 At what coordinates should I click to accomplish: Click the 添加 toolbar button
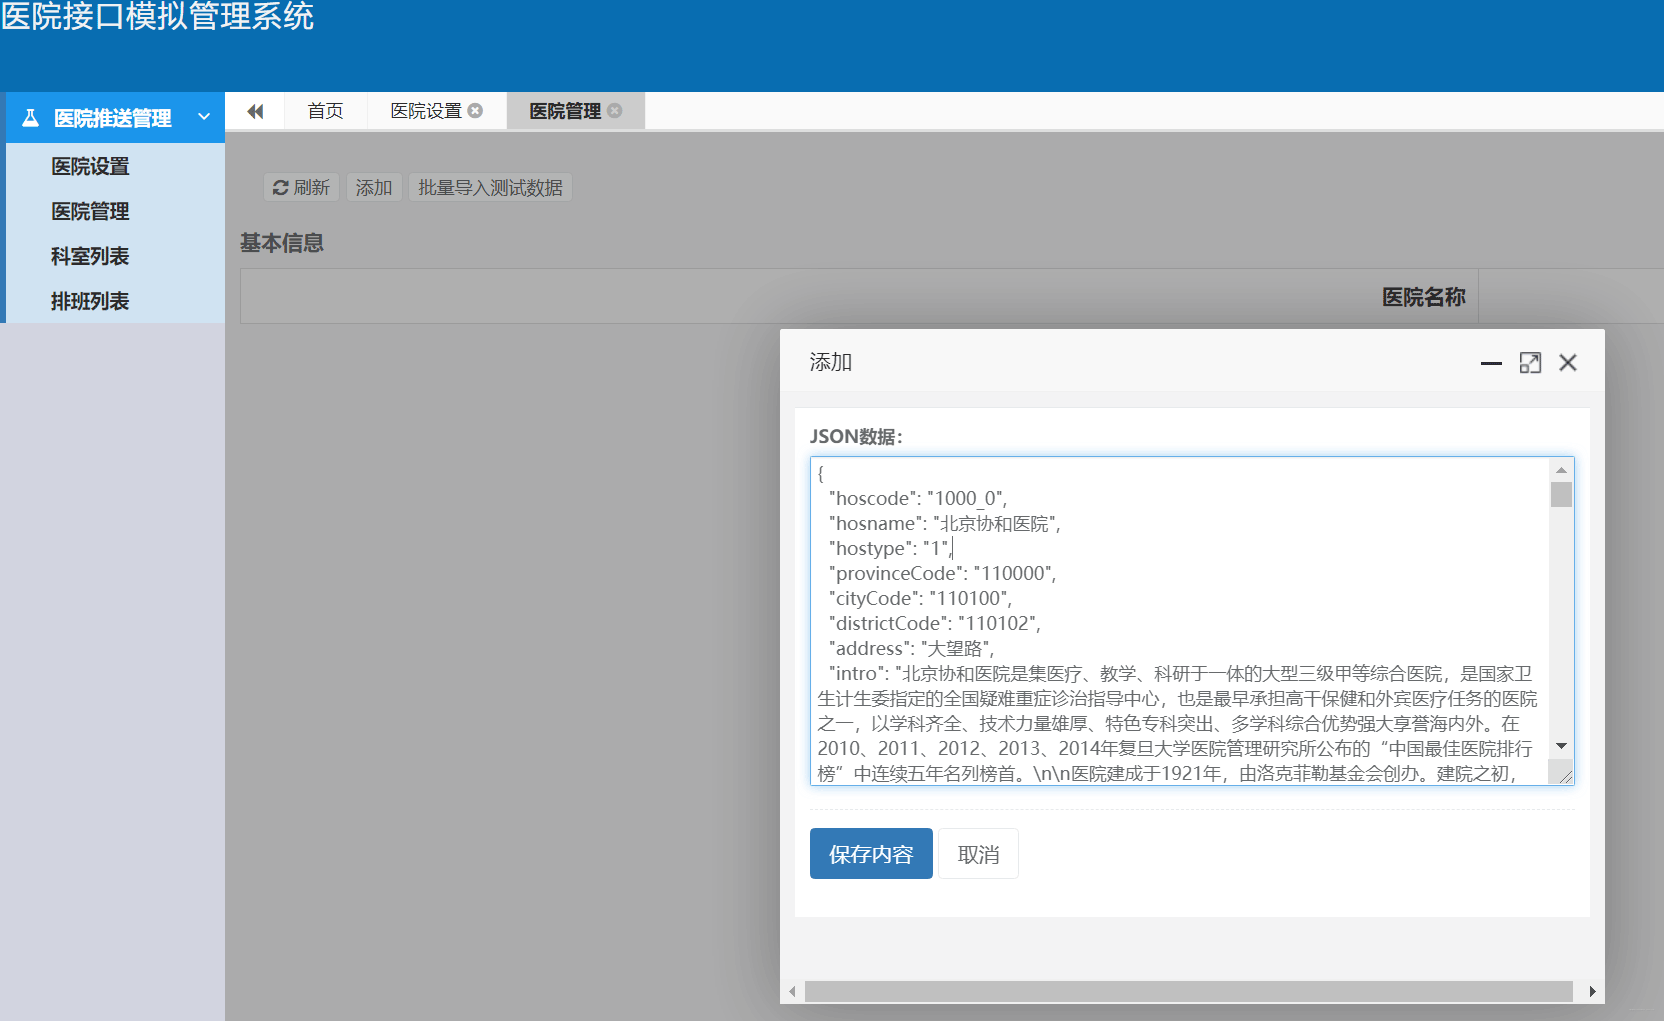pyautogui.click(x=373, y=187)
